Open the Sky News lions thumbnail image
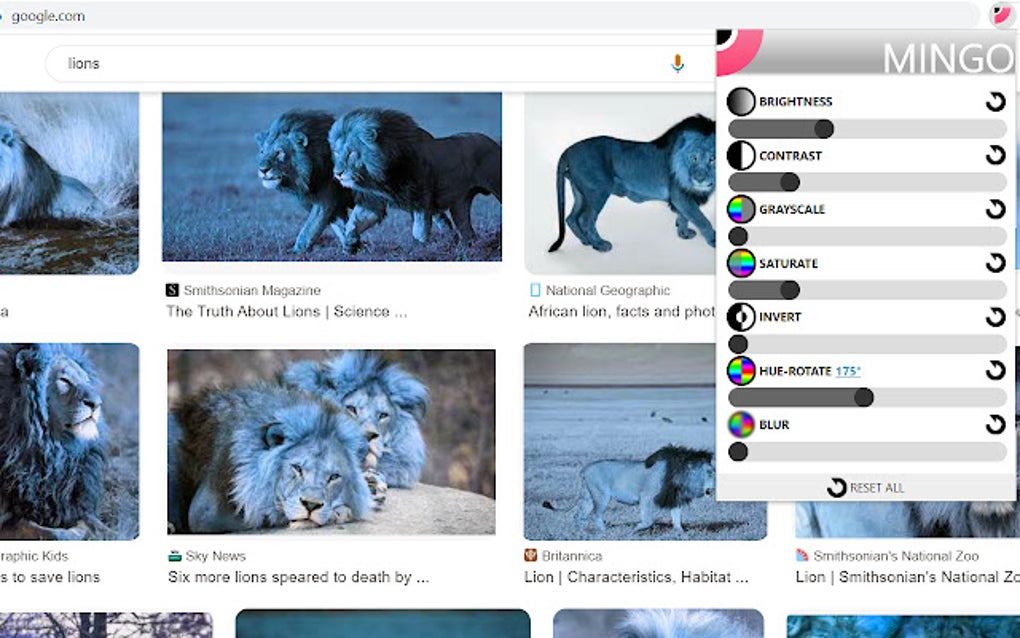 coord(330,443)
